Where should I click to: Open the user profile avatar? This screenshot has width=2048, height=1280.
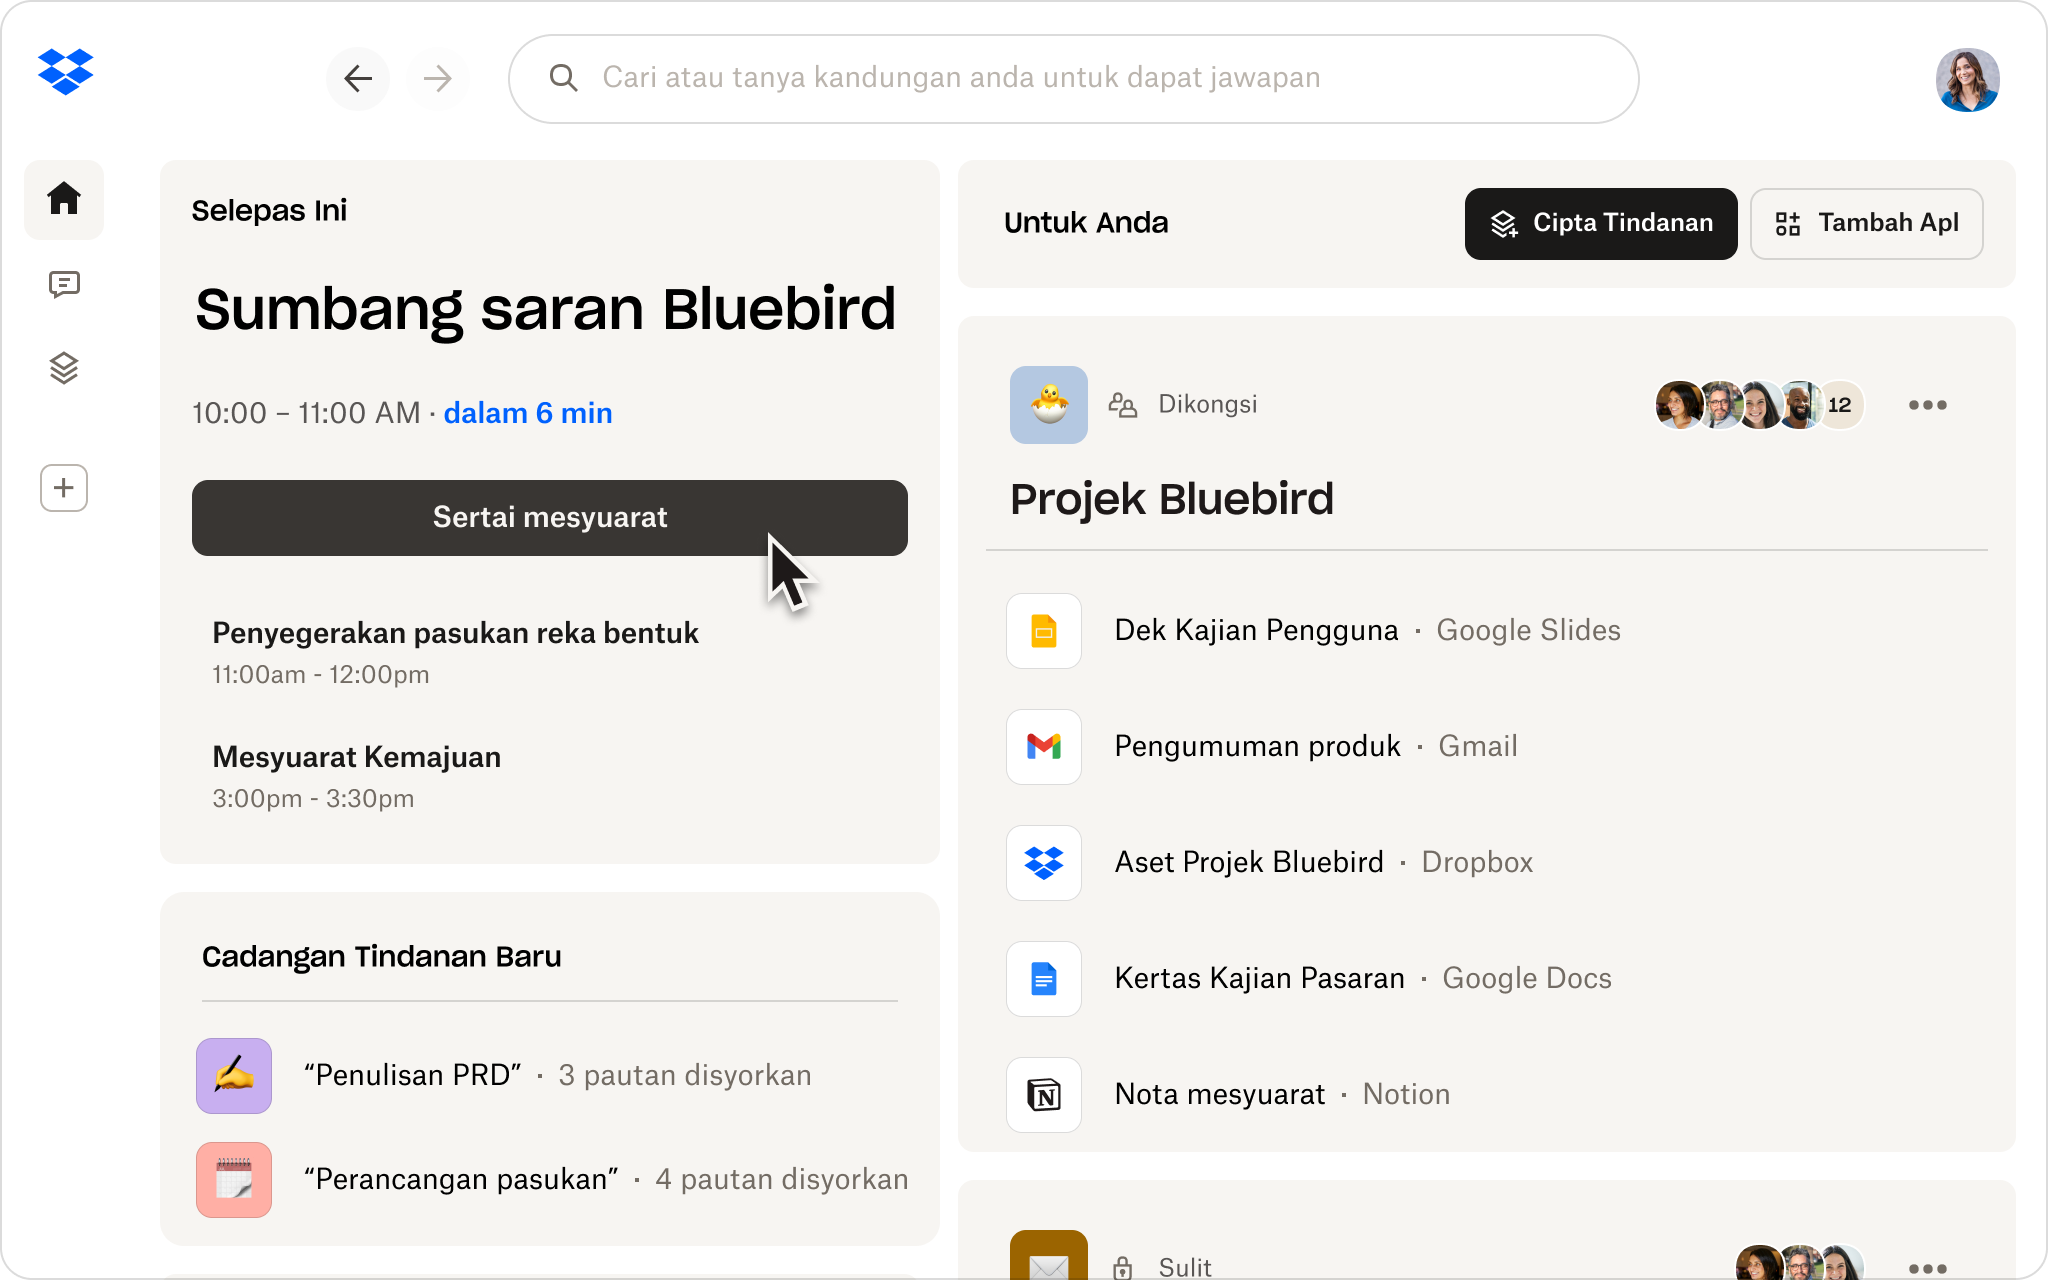(x=1967, y=79)
